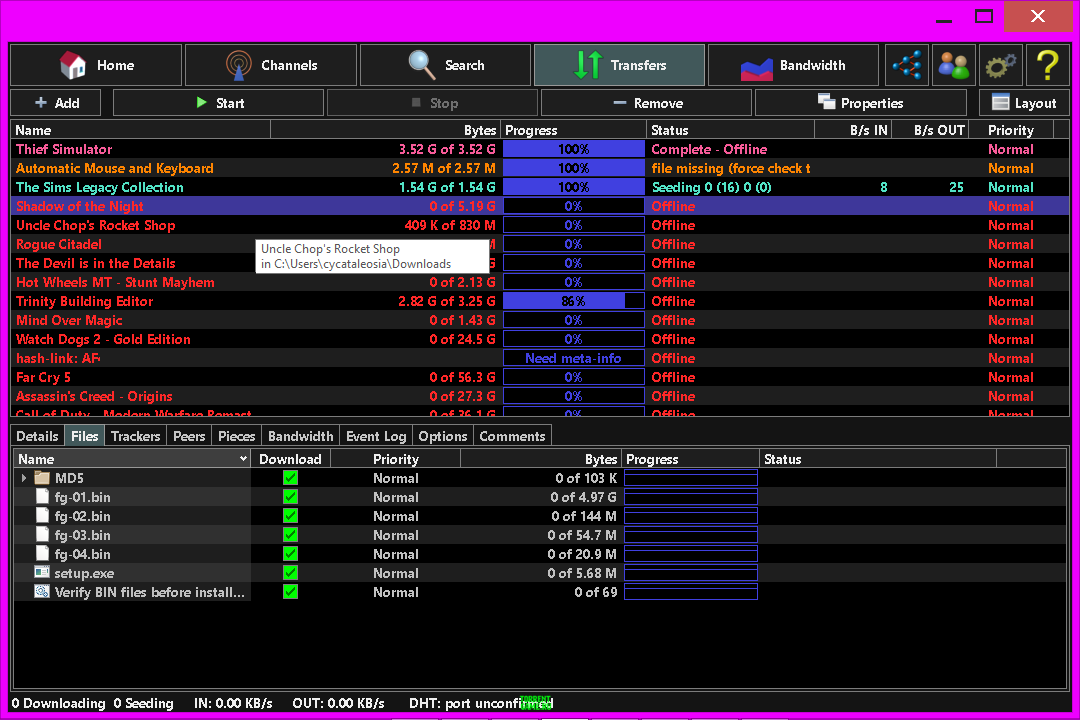The width and height of the screenshot is (1080, 720).
Task: Switch to the Trackers tab
Action: click(135, 436)
